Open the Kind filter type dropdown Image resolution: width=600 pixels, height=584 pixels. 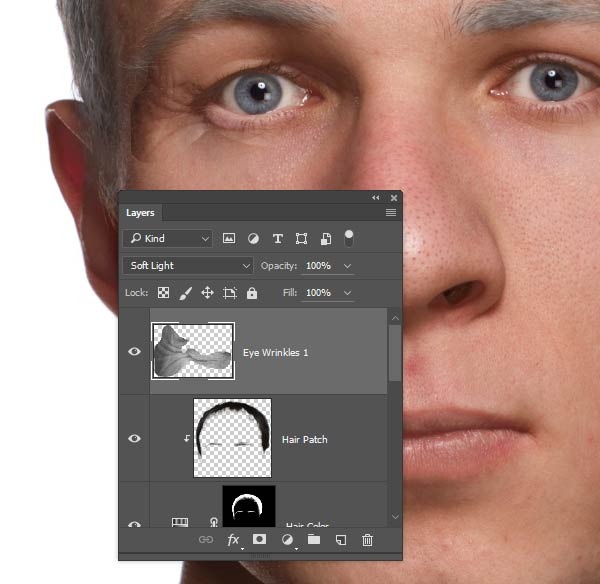pyautogui.click(x=168, y=239)
